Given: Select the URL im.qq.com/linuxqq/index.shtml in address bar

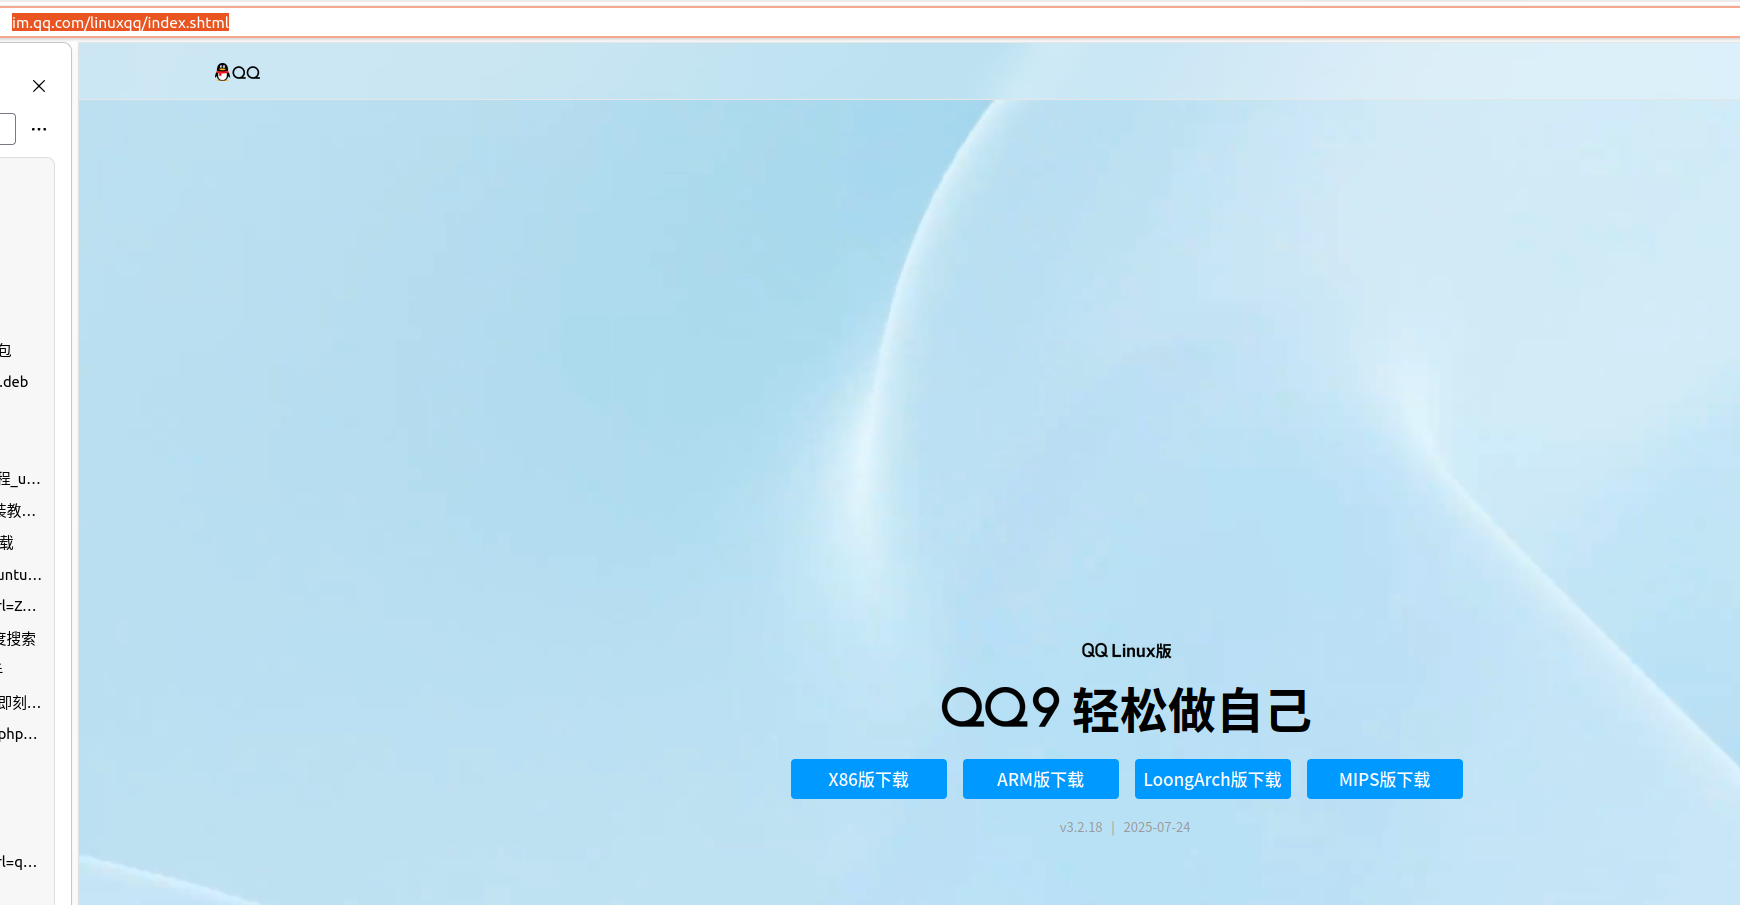Looking at the screenshot, I should (x=119, y=22).
